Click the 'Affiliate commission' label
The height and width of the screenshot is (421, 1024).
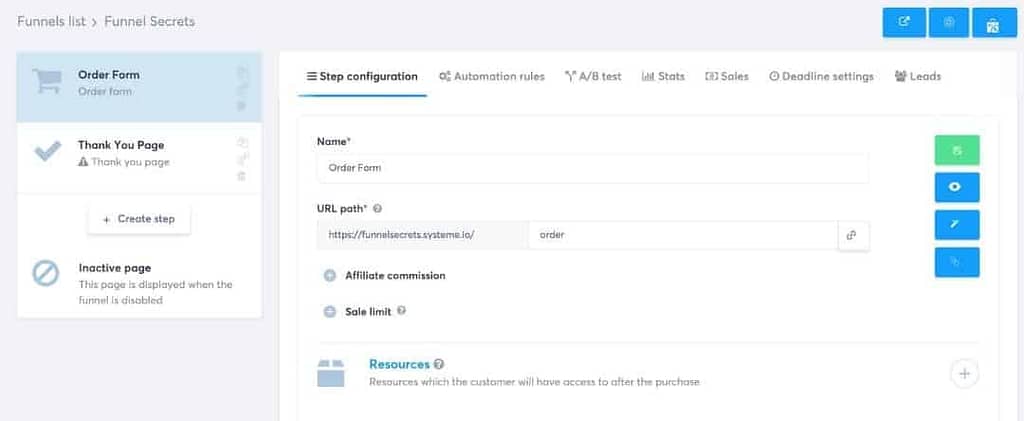pyautogui.click(x=395, y=275)
